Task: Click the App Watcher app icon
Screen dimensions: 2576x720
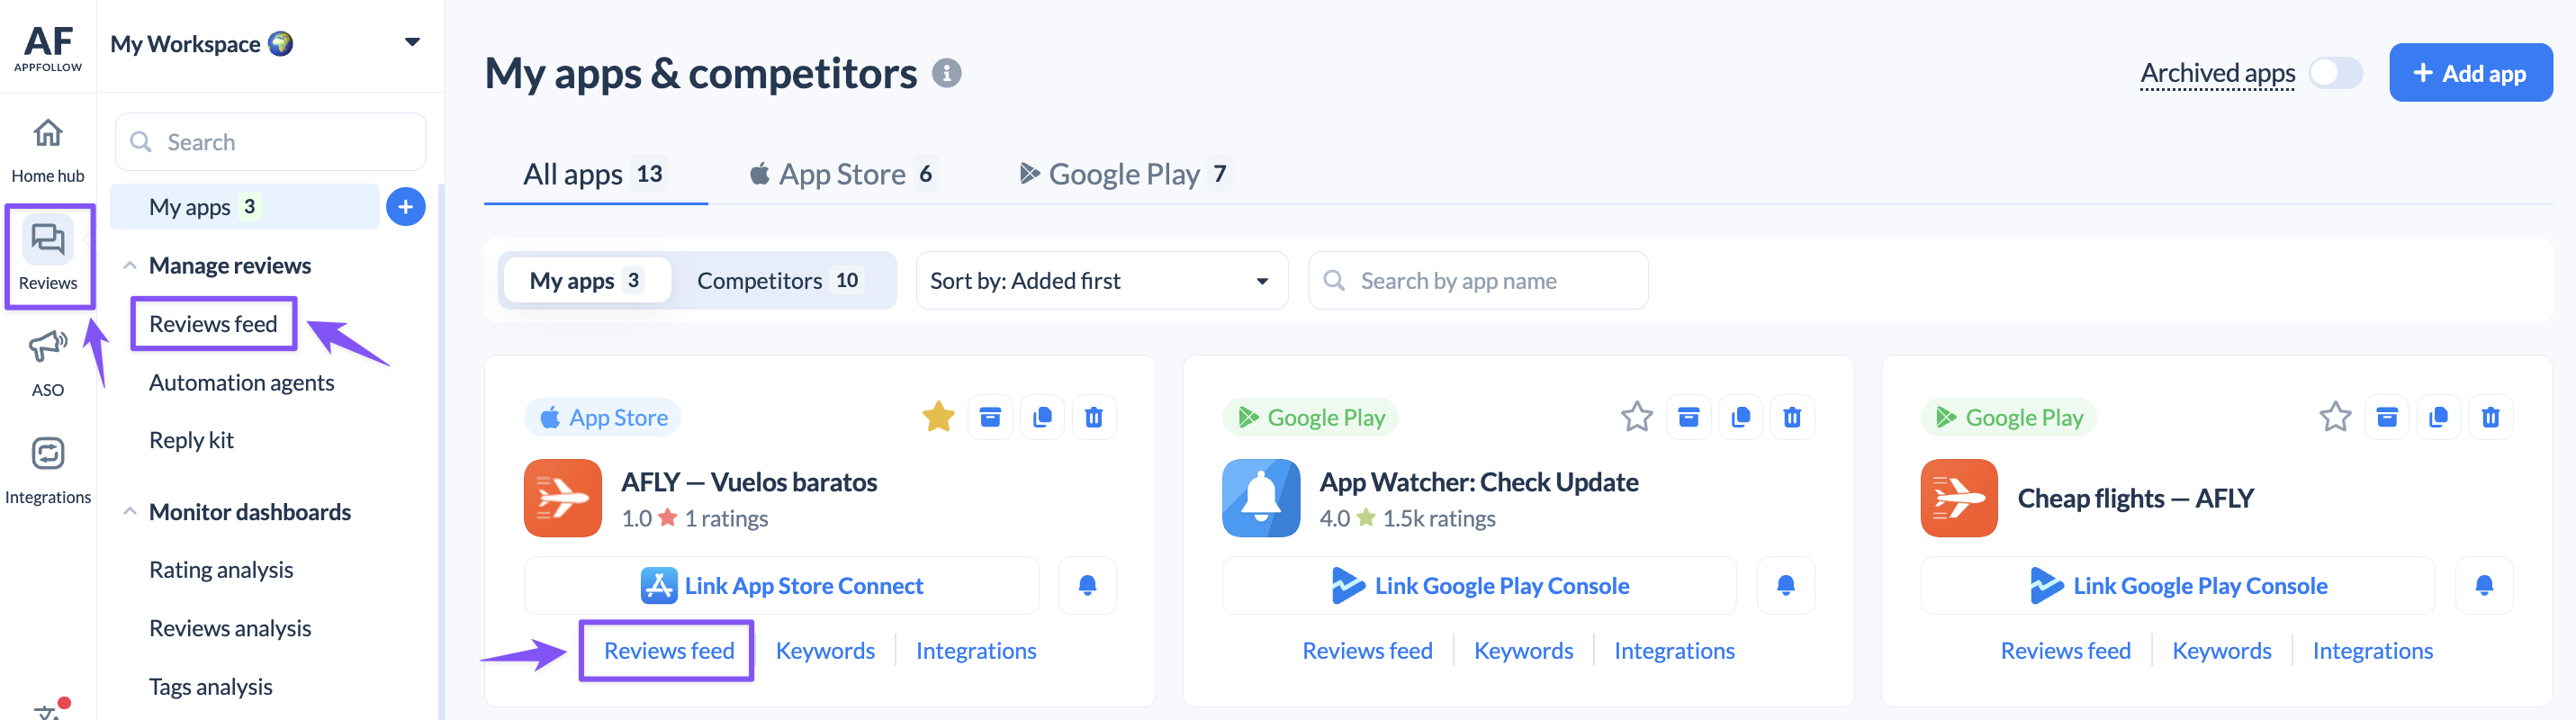Action: pos(1260,498)
